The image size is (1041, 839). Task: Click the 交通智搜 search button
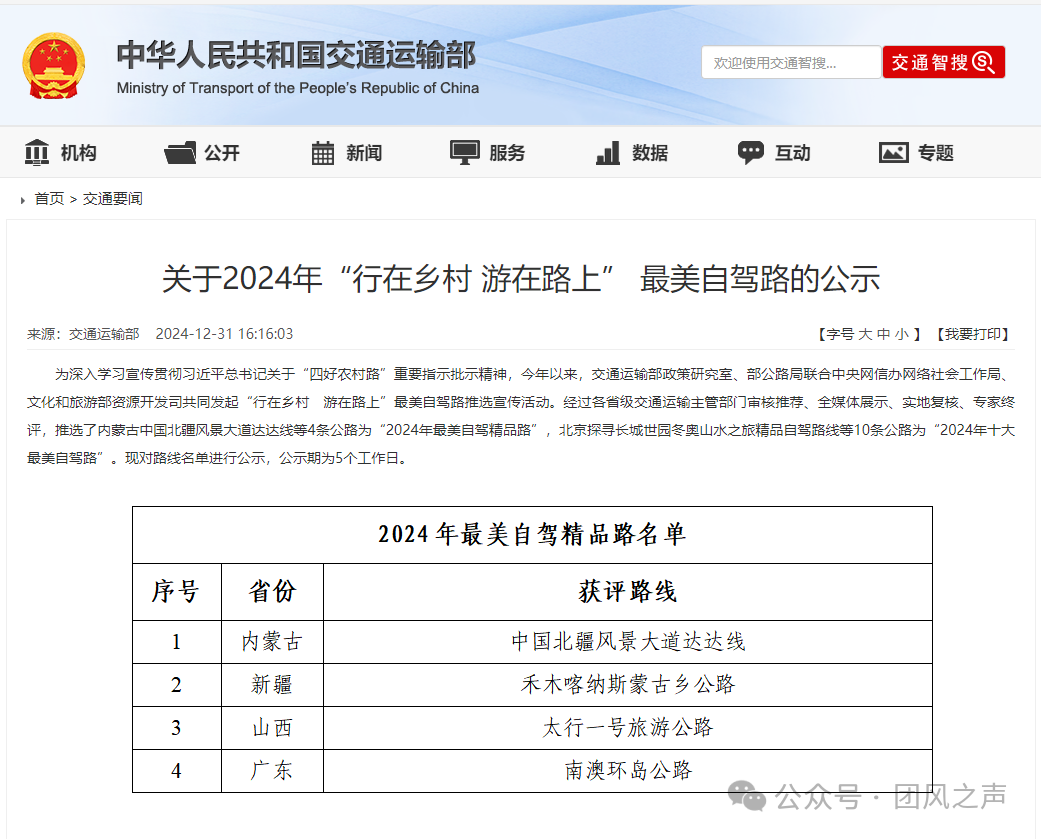pyautogui.click(x=943, y=62)
